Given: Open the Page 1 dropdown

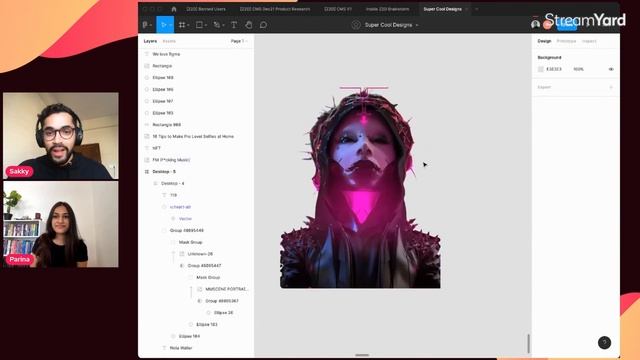Looking at the screenshot, I should (x=239, y=41).
